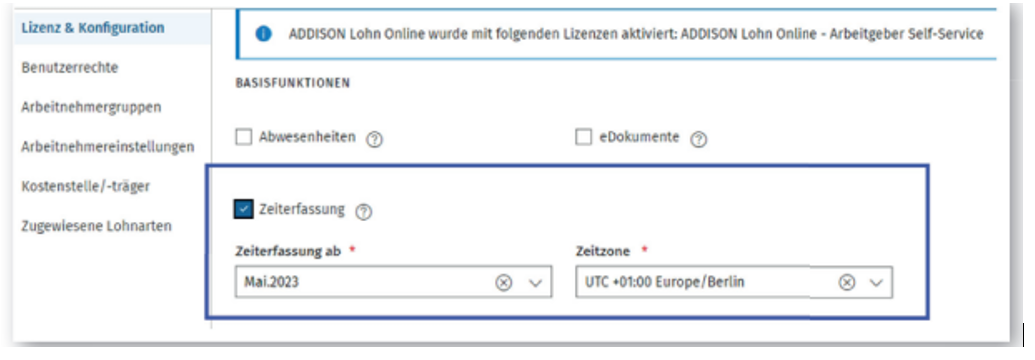The height and width of the screenshot is (360, 1035).
Task: Open Kostenstelle/-träger section
Action: tap(86, 186)
